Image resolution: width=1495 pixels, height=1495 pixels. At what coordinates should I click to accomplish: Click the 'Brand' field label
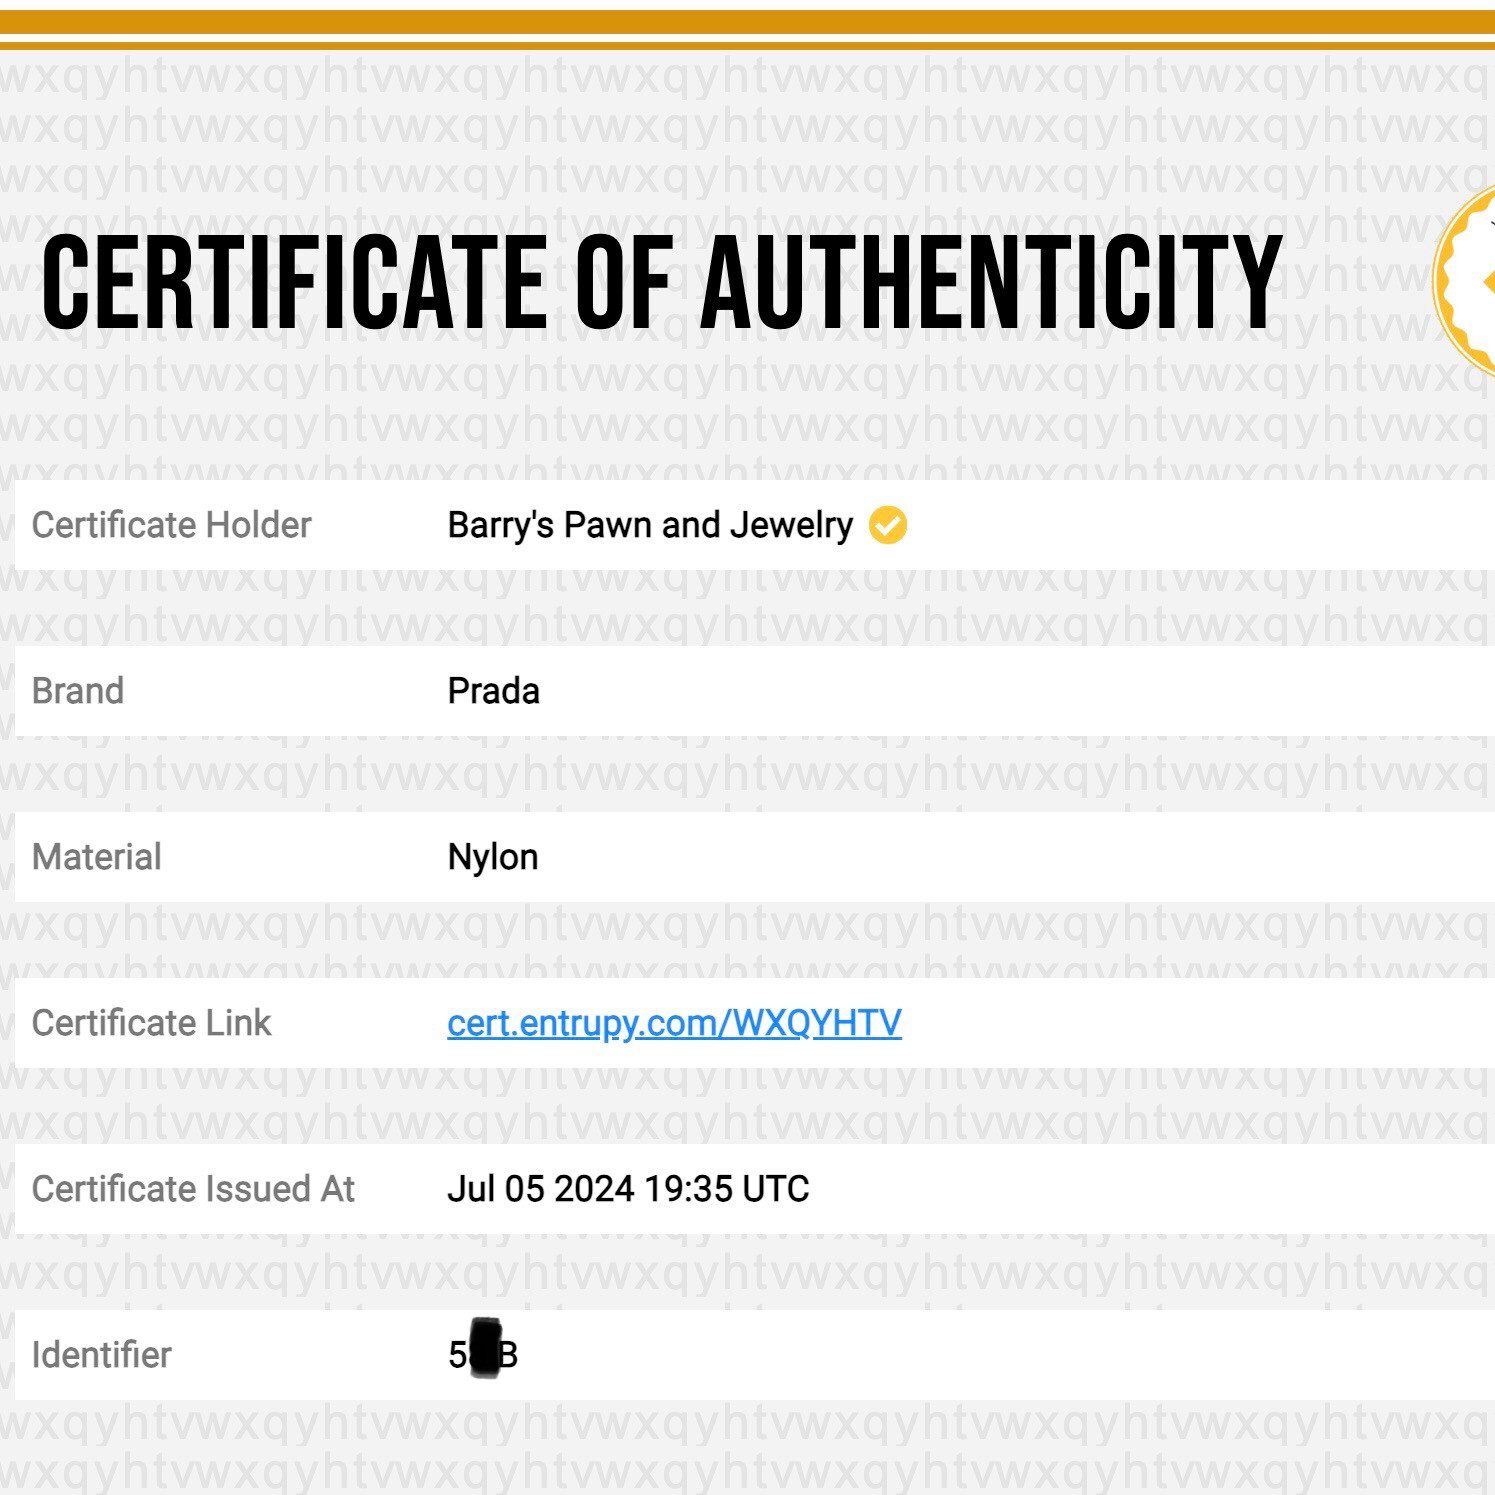[x=78, y=691]
